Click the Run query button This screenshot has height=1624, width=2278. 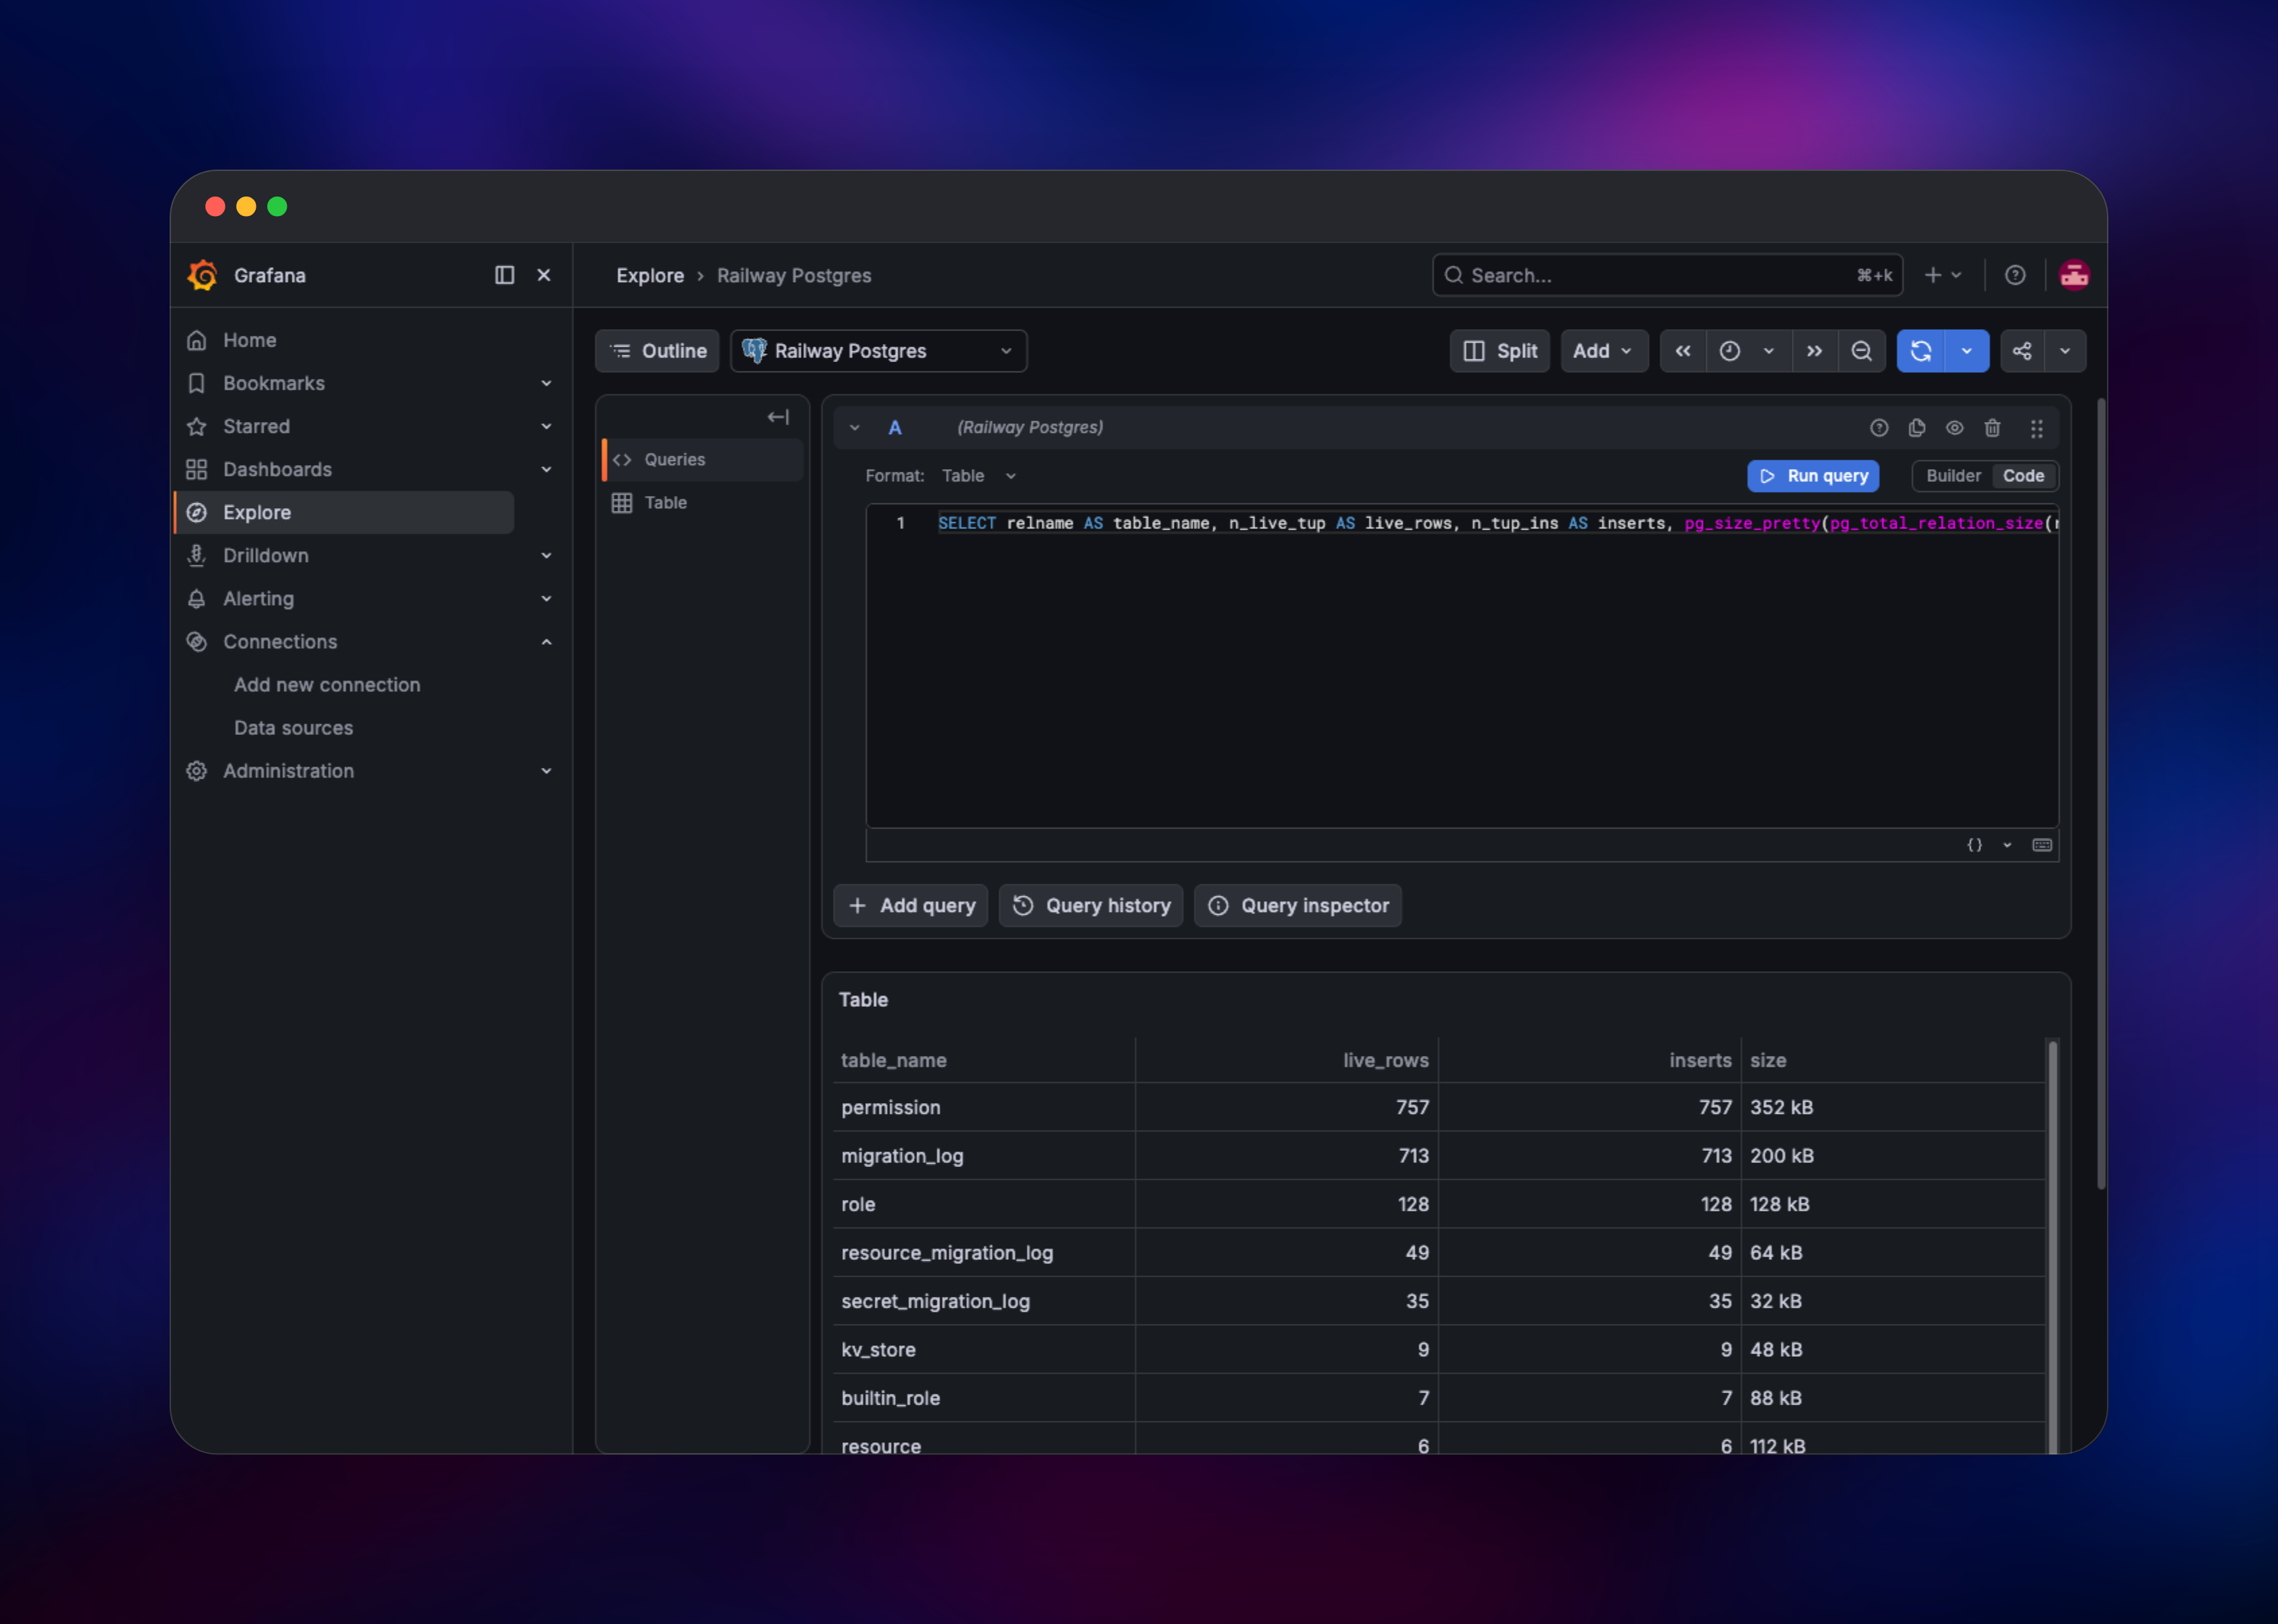(x=1813, y=476)
